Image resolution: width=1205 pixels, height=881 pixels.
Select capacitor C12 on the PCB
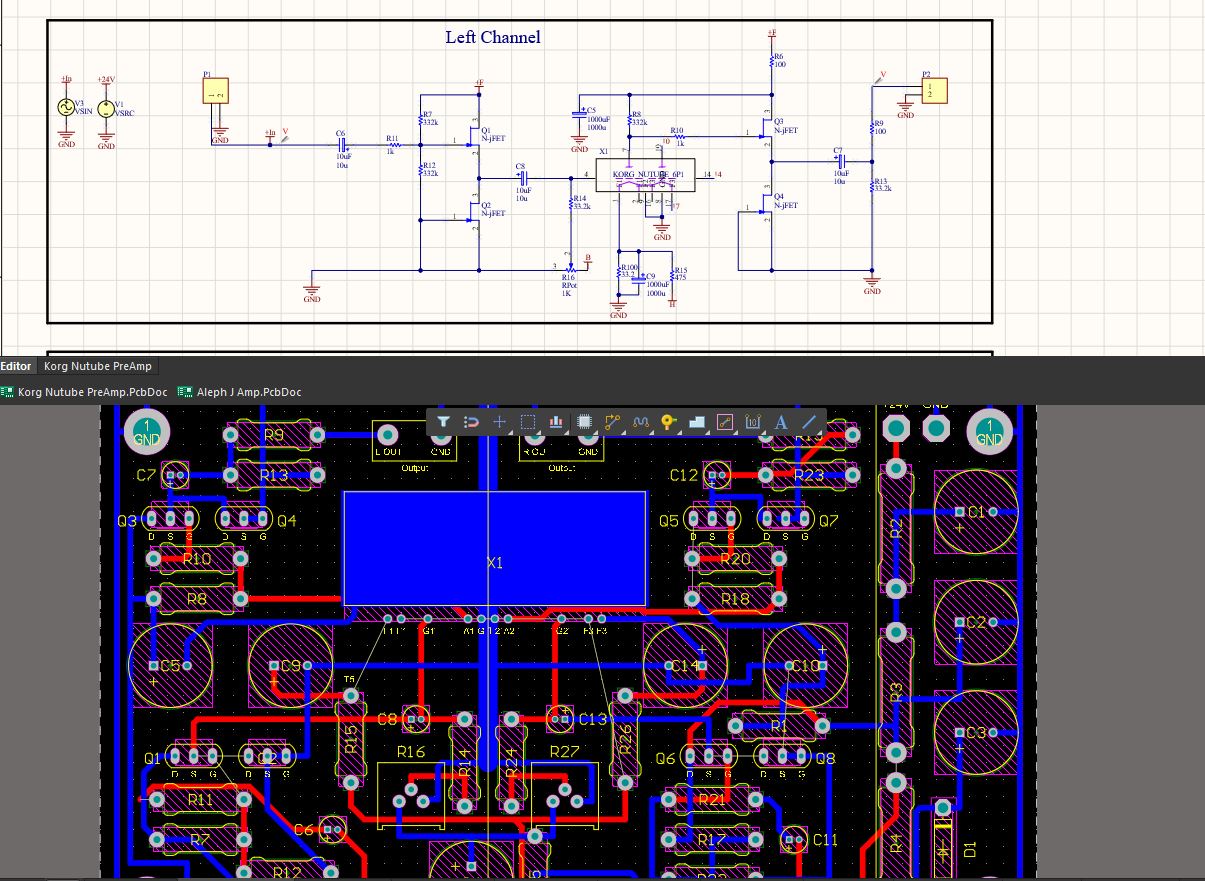[716, 475]
